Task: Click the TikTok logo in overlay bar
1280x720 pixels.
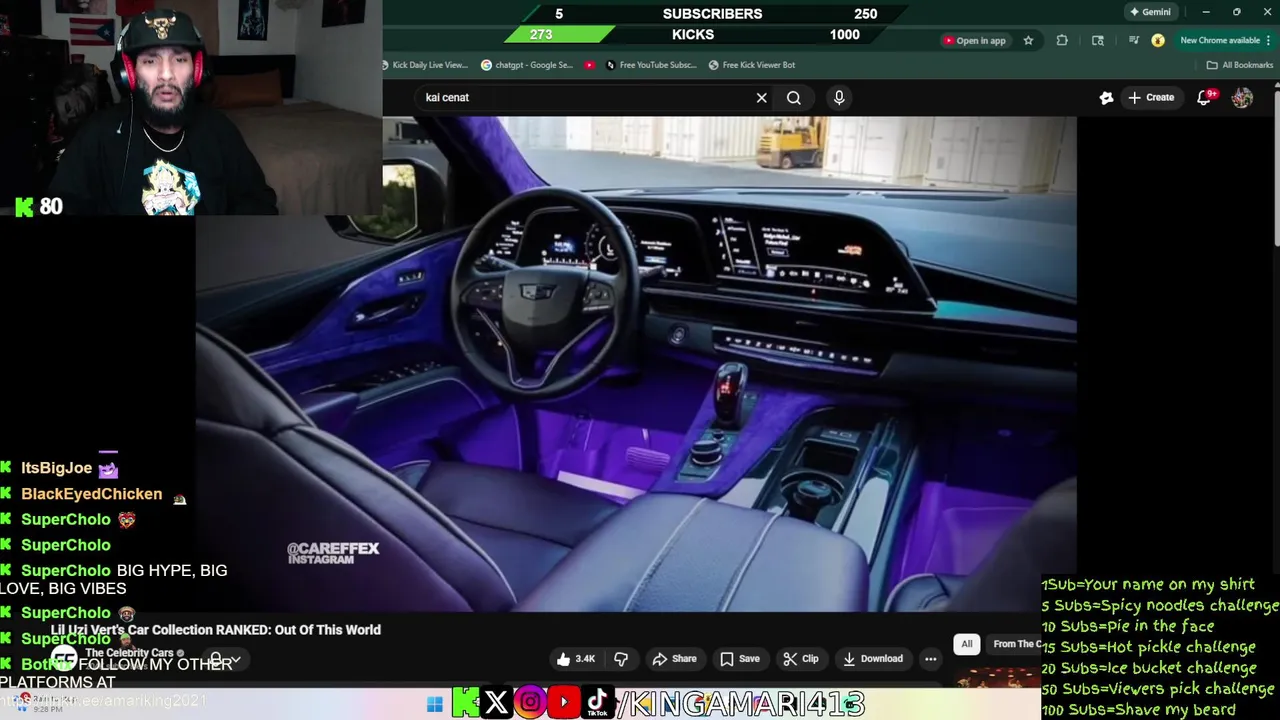Action: (597, 703)
